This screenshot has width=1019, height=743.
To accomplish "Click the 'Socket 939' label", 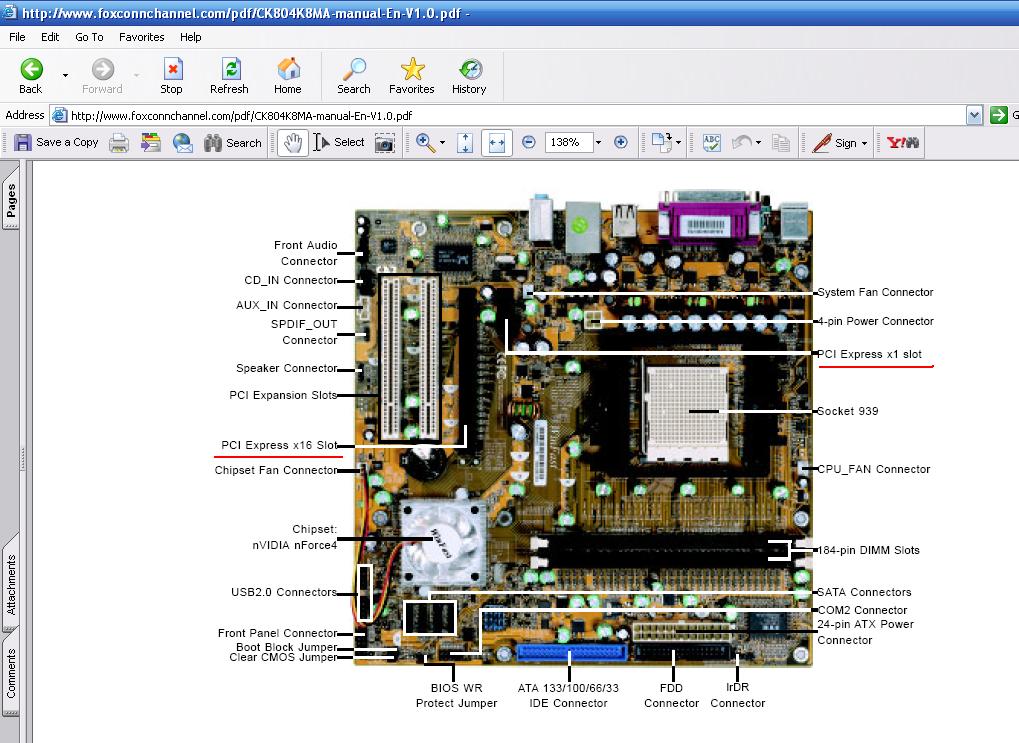I will (x=847, y=411).
